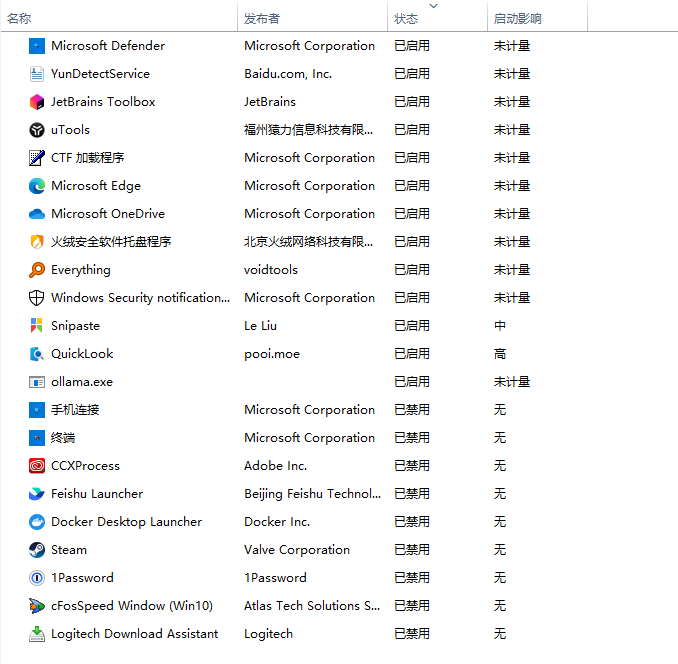
Task: Click the Feishu Launcher icon
Action: tap(37, 494)
